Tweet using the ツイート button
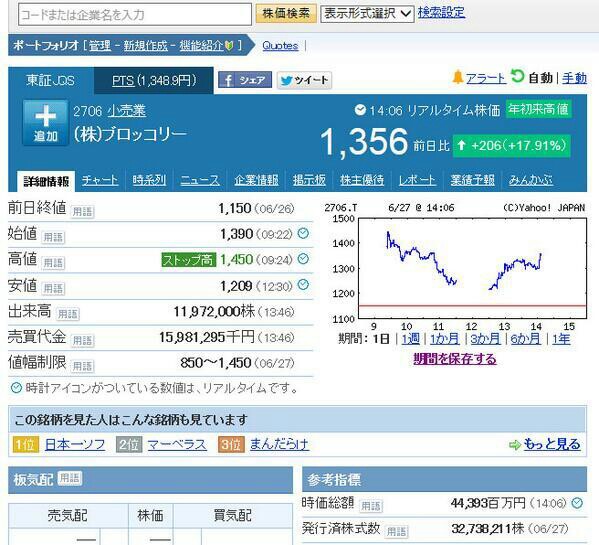This screenshot has width=599, height=545. click(x=304, y=80)
